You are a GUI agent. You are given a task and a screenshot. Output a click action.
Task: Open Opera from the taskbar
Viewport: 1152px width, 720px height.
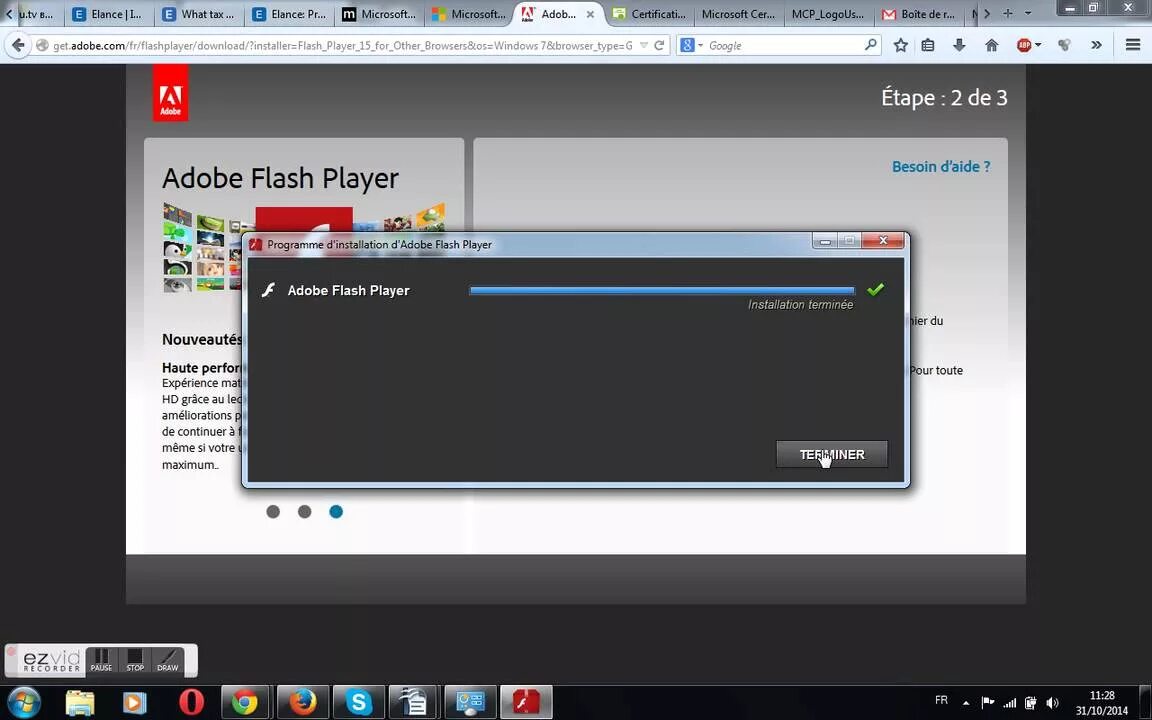191,702
